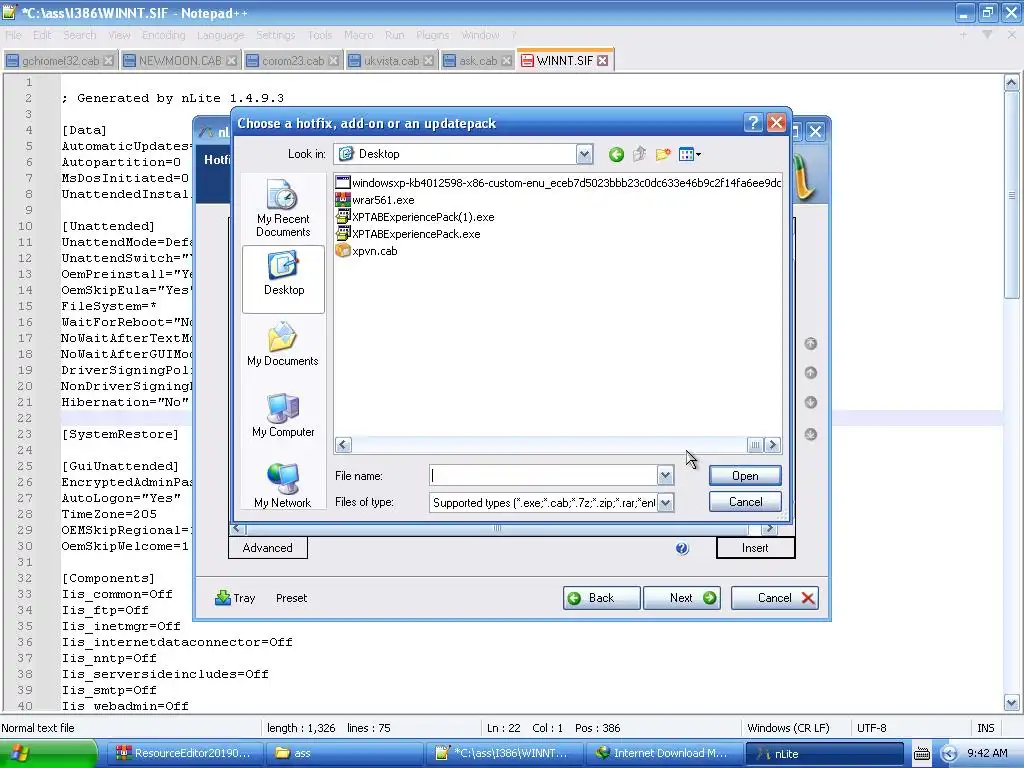Click the keyboard icon in system tray

click(921, 754)
